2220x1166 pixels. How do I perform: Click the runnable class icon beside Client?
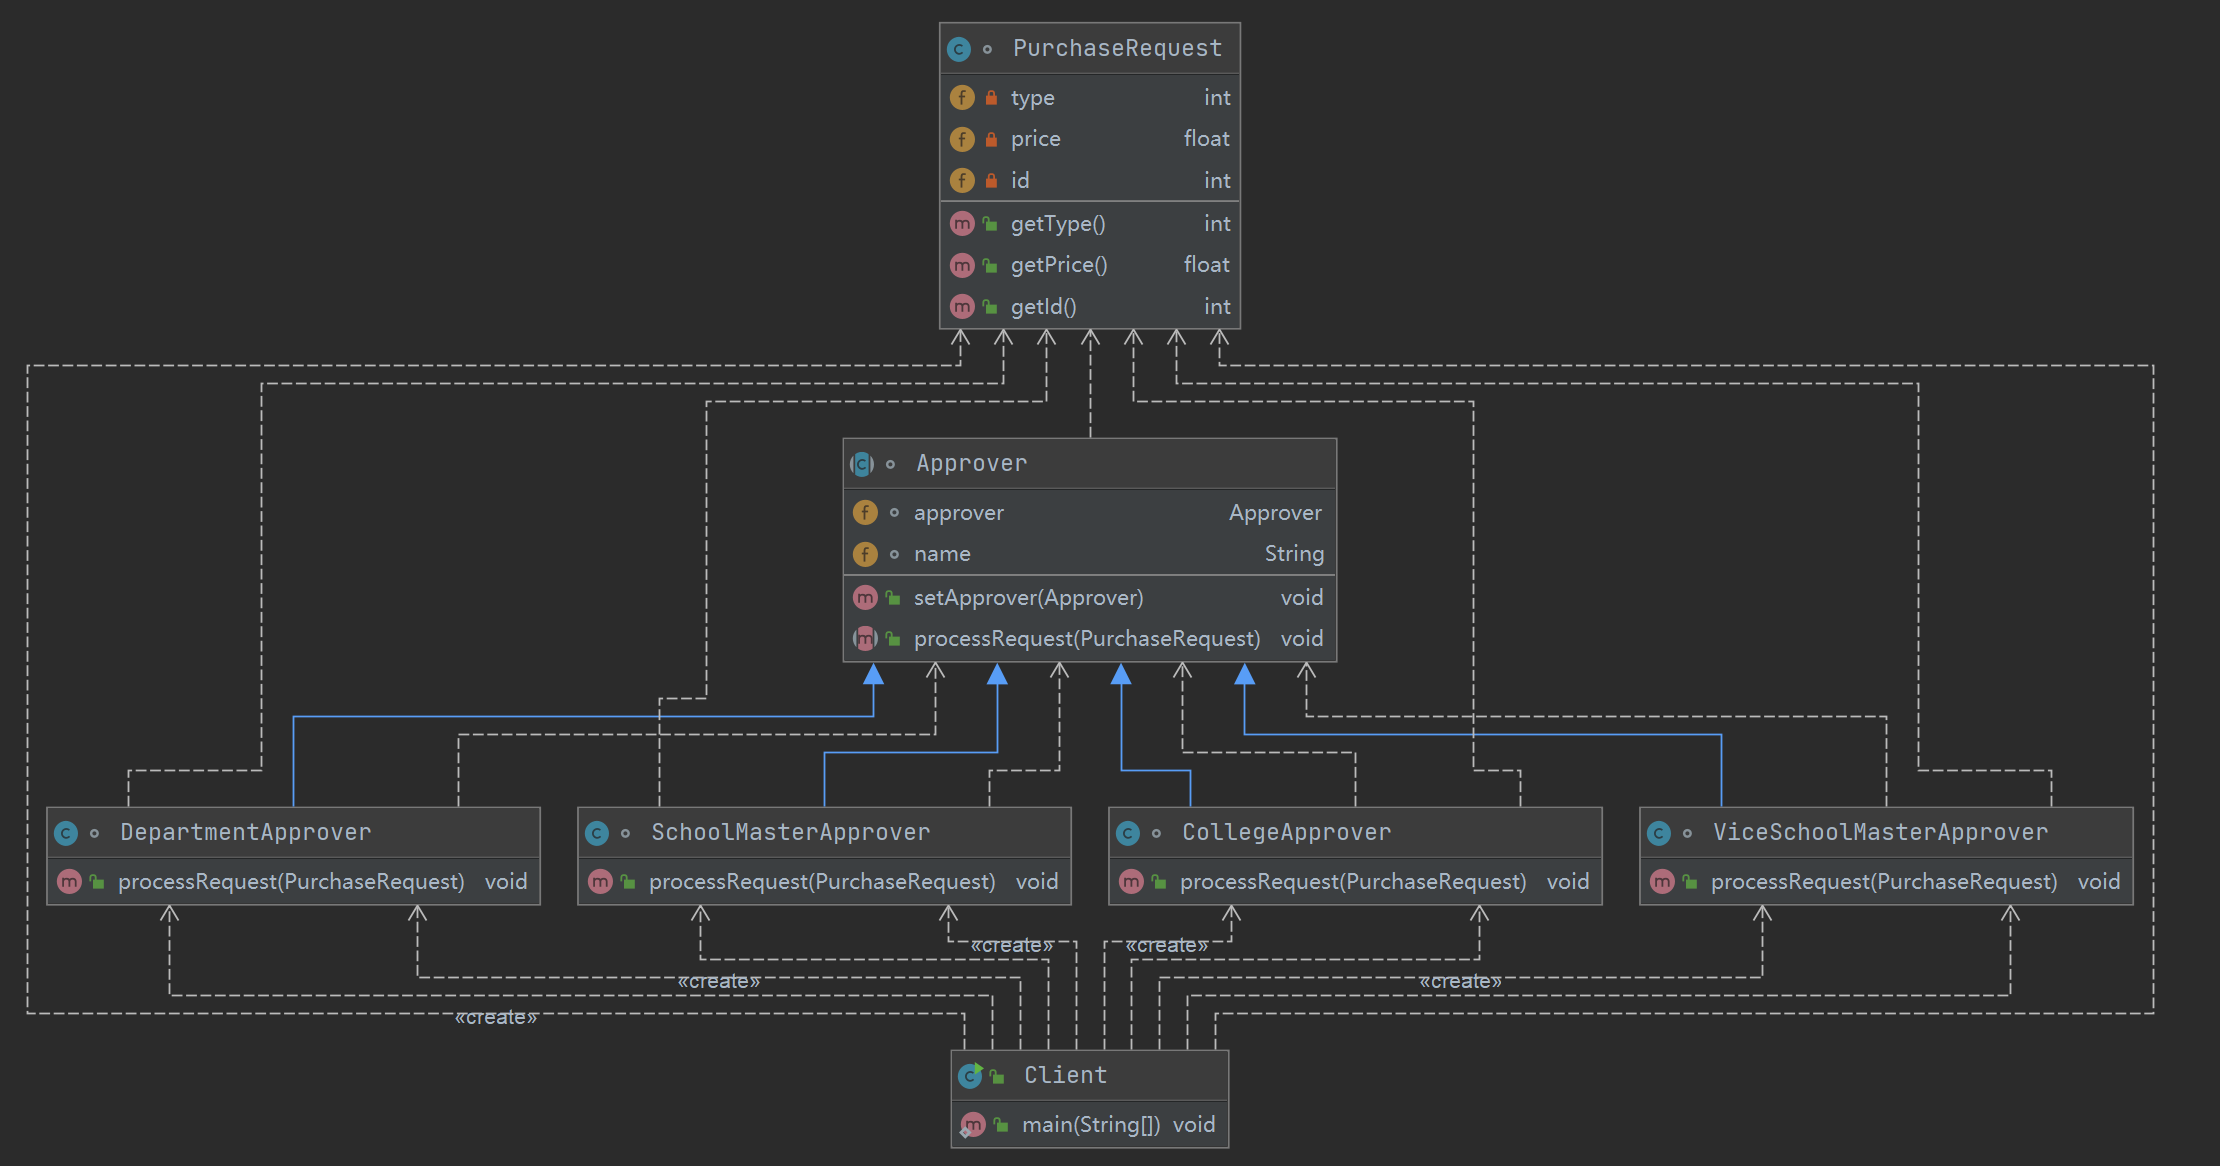970,1076
